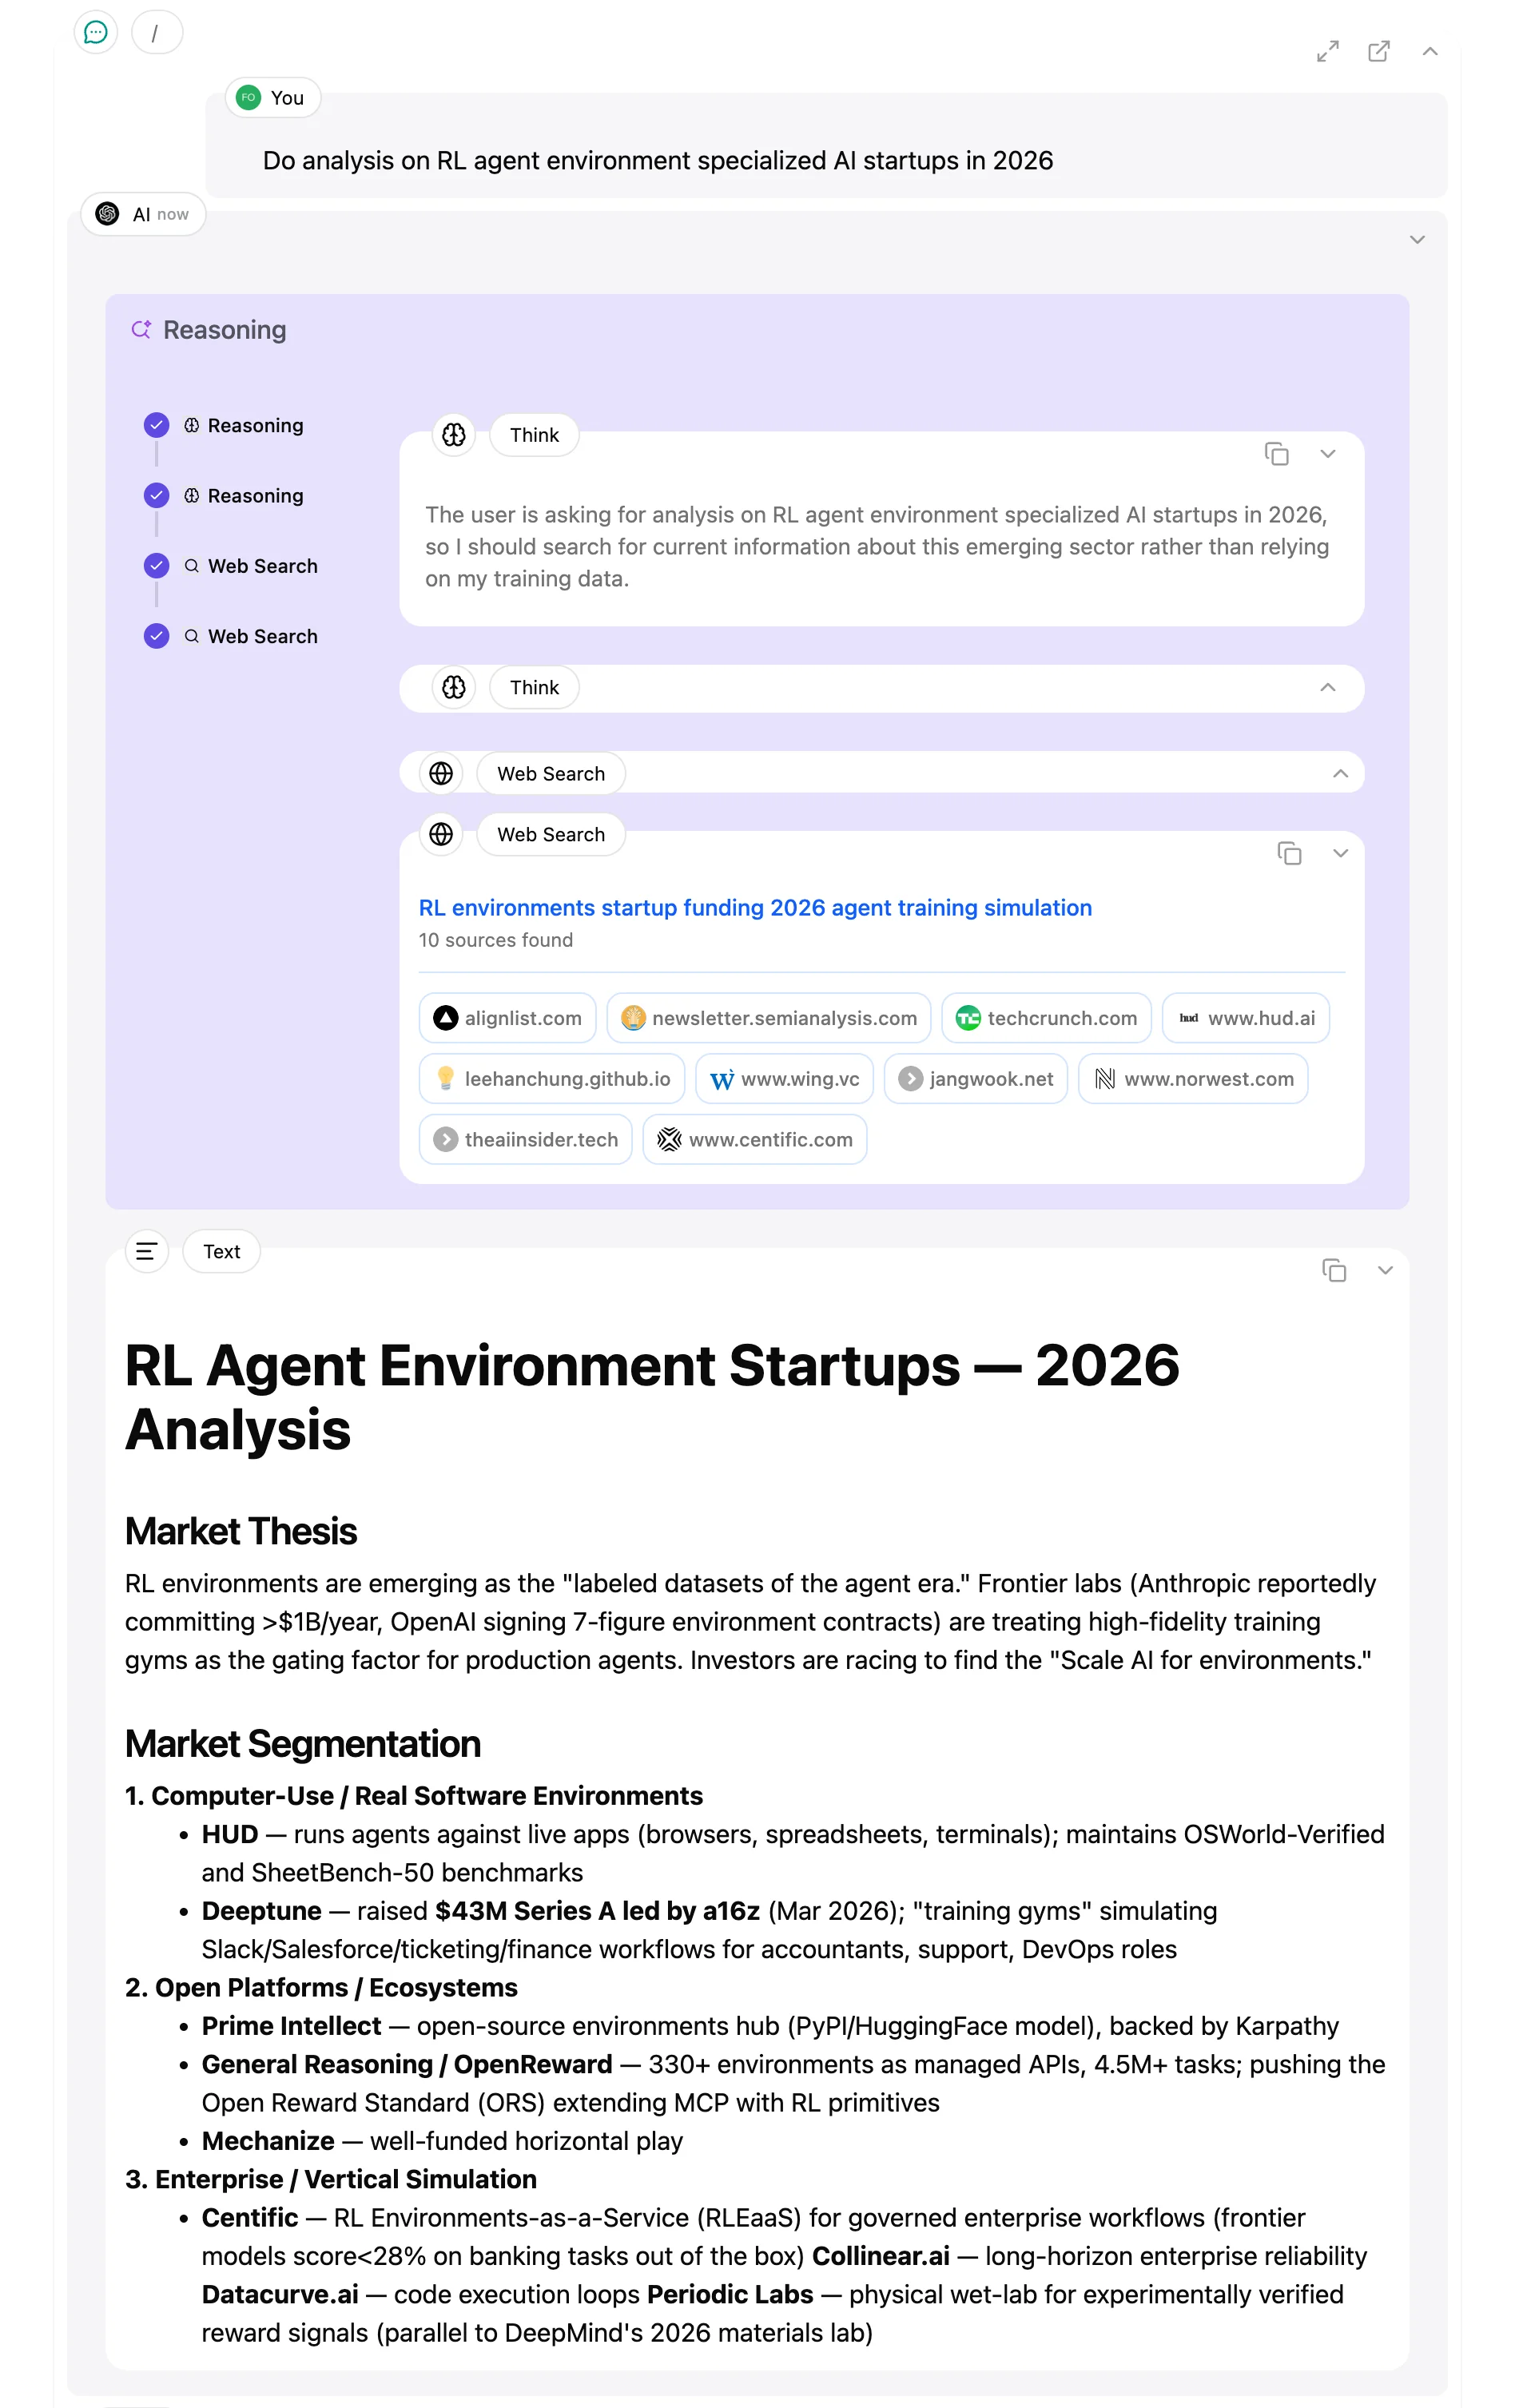Open the theaiinsider.tech source
This screenshot has width=1519, height=2408.
tap(525, 1140)
